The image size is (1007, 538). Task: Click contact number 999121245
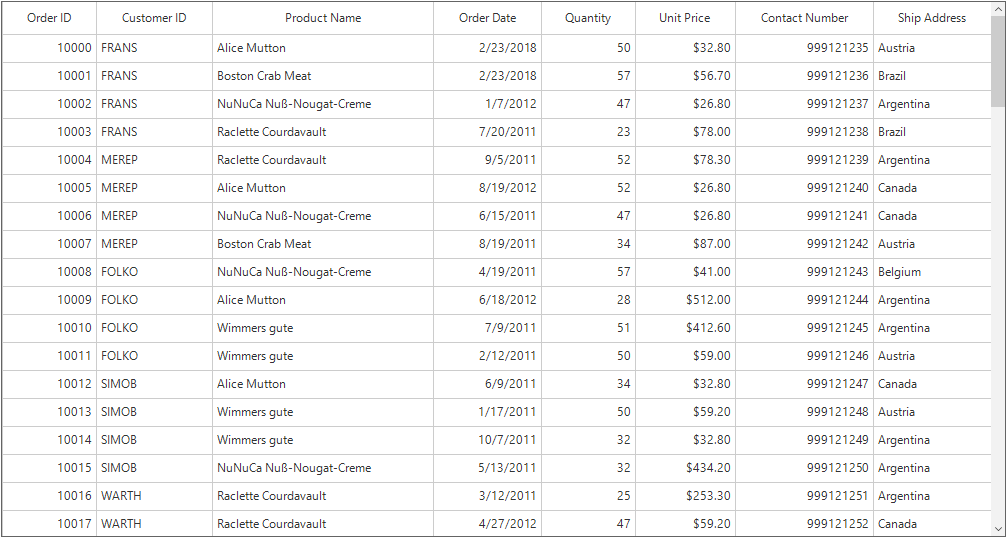coord(805,328)
